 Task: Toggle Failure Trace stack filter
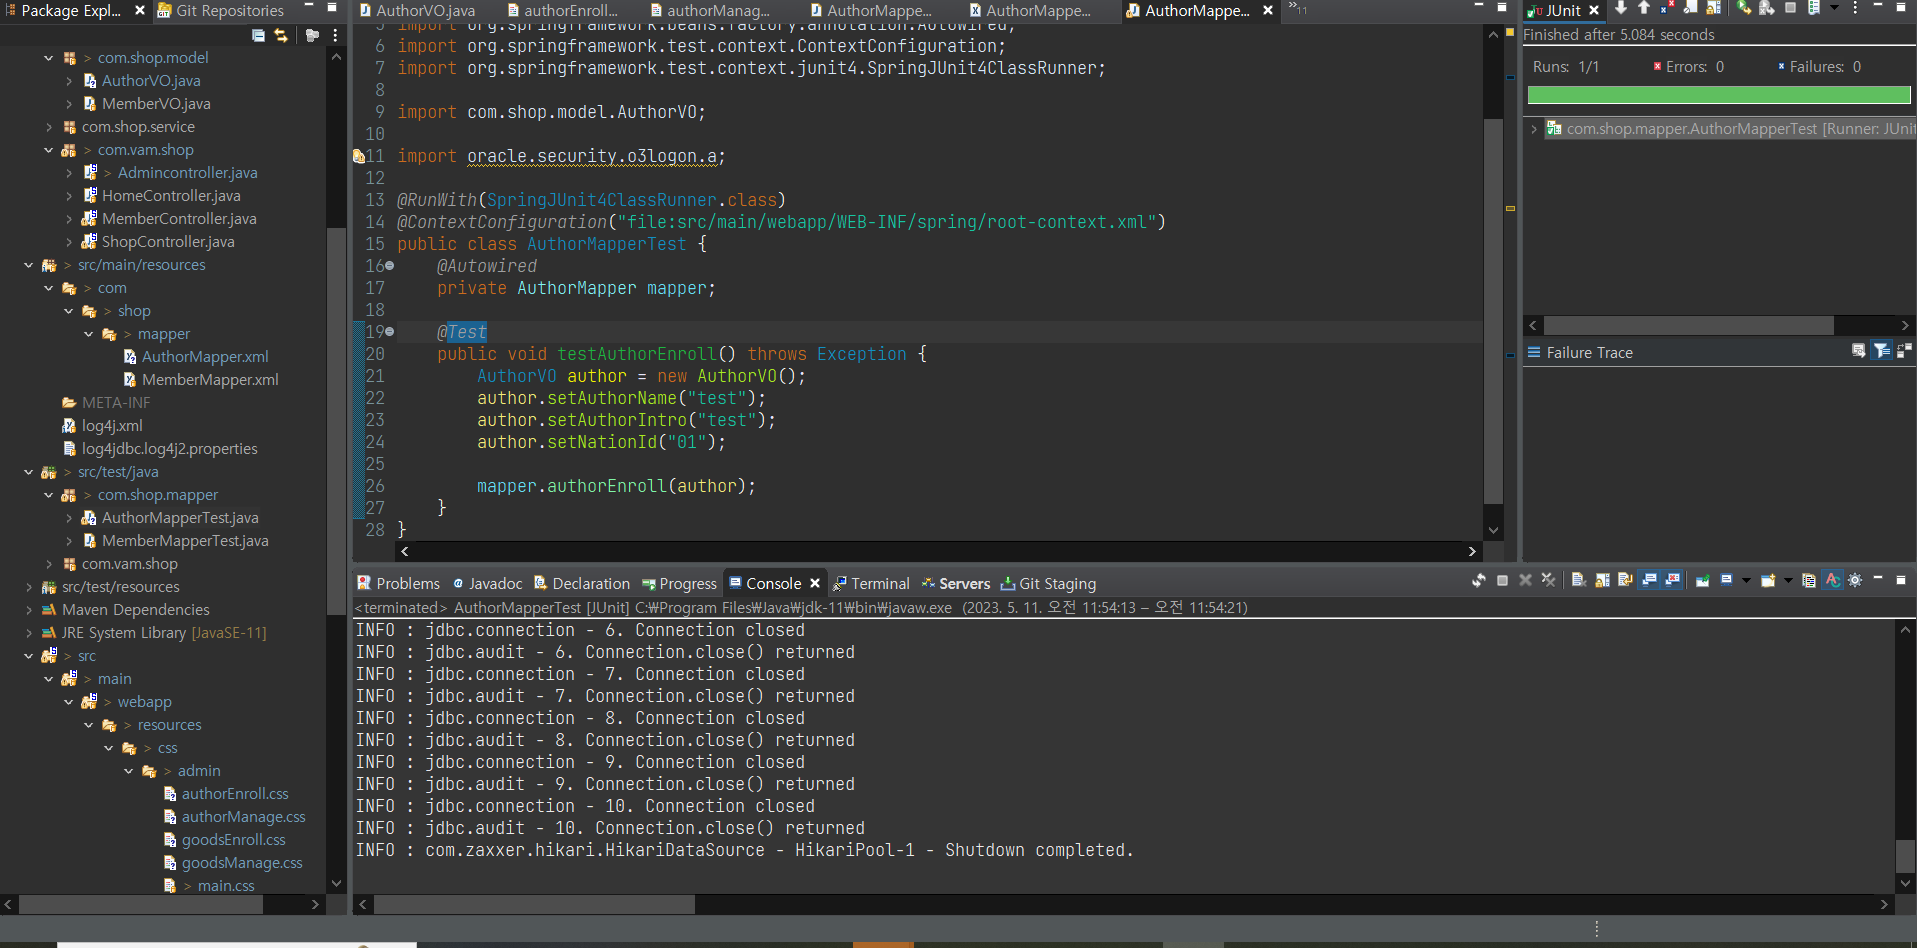(1881, 351)
